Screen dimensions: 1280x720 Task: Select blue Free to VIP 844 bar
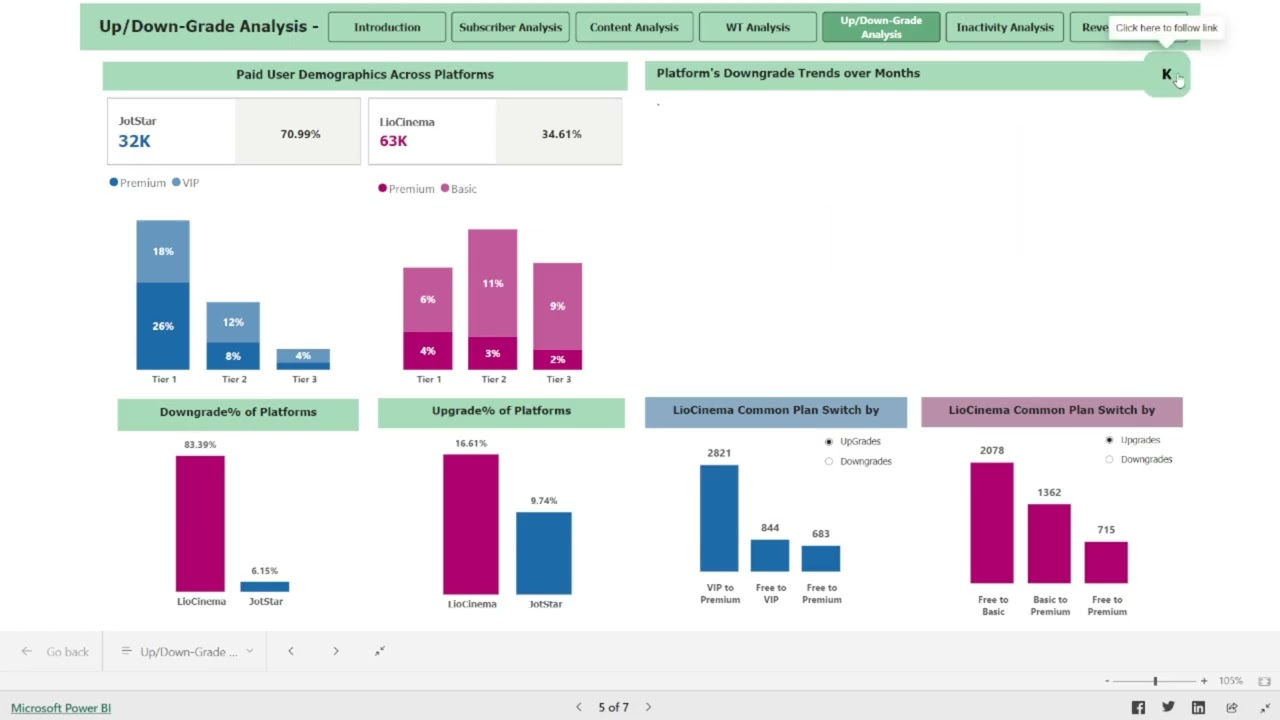tap(770, 555)
